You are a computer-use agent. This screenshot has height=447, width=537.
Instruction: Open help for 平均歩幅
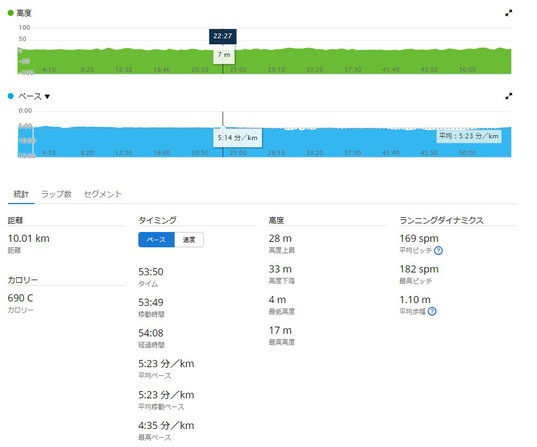pyautogui.click(x=432, y=312)
